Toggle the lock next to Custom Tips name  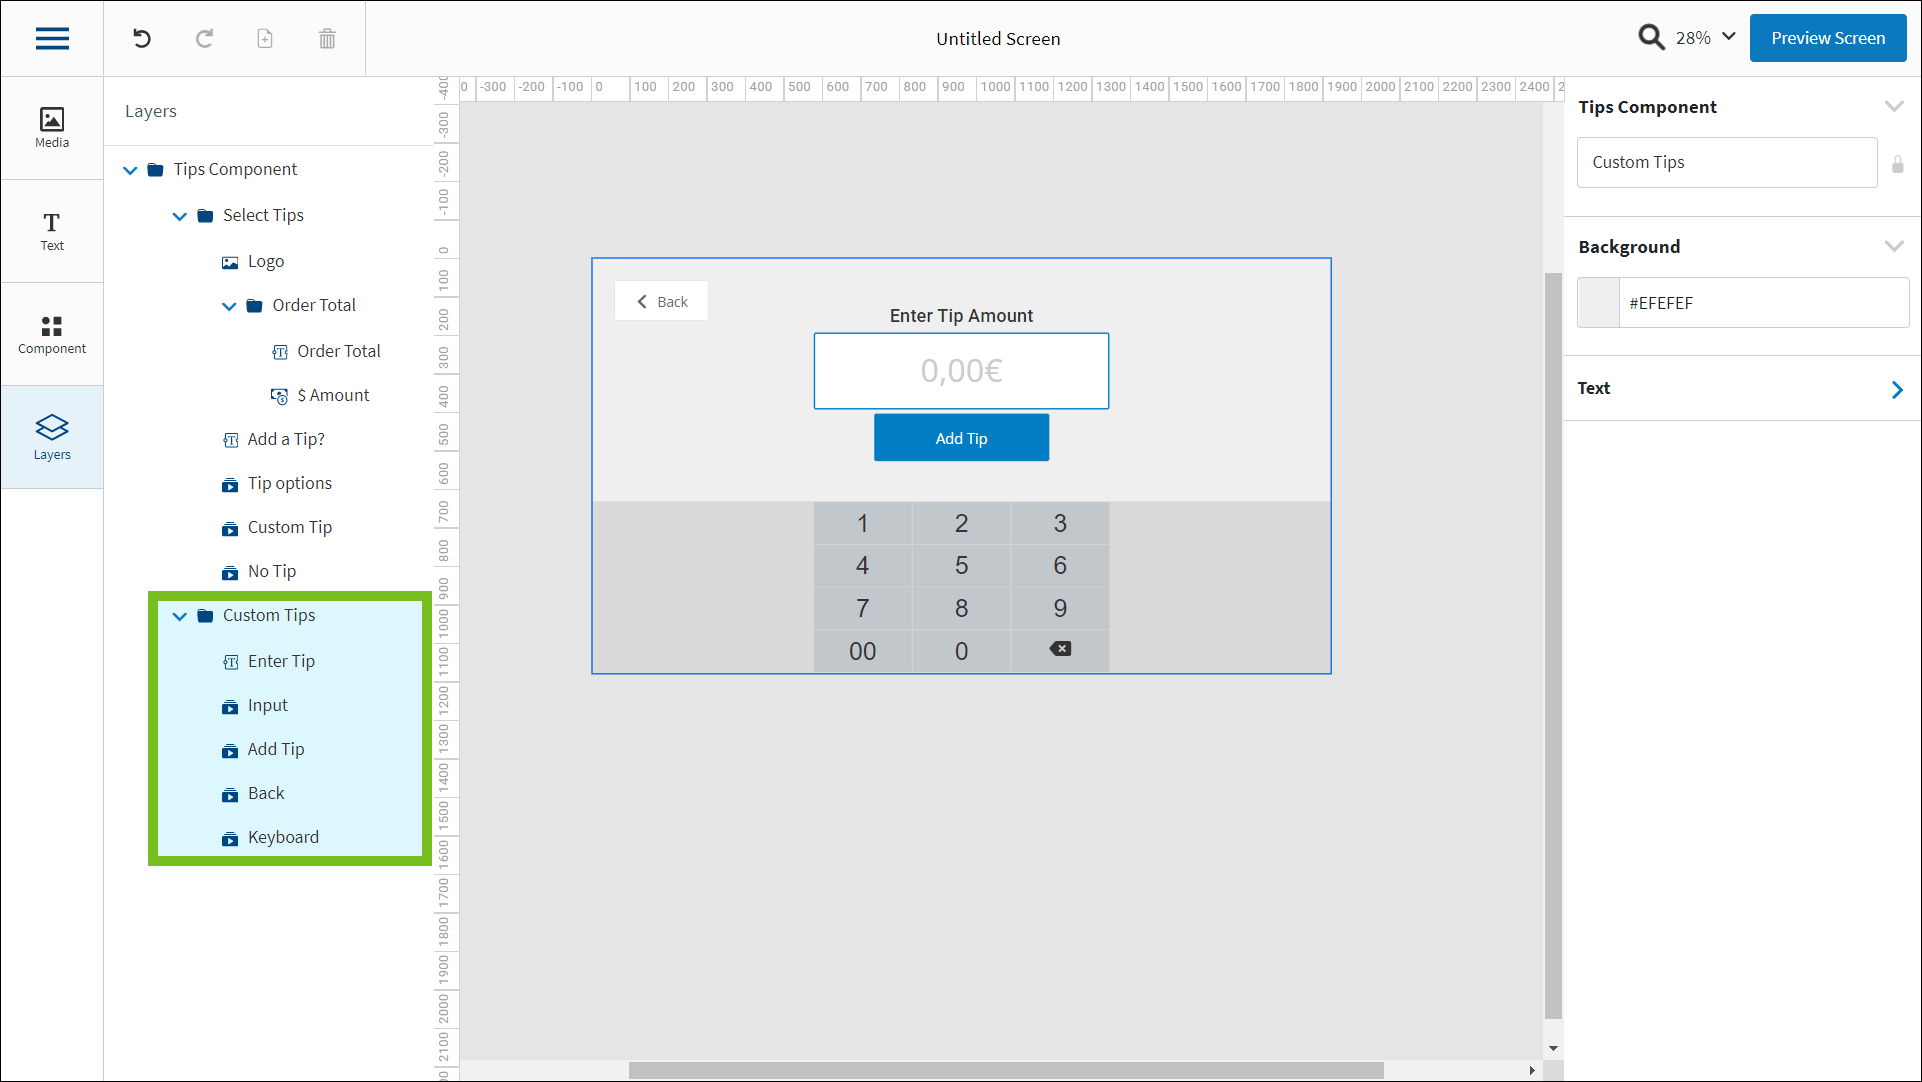(x=1897, y=164)
